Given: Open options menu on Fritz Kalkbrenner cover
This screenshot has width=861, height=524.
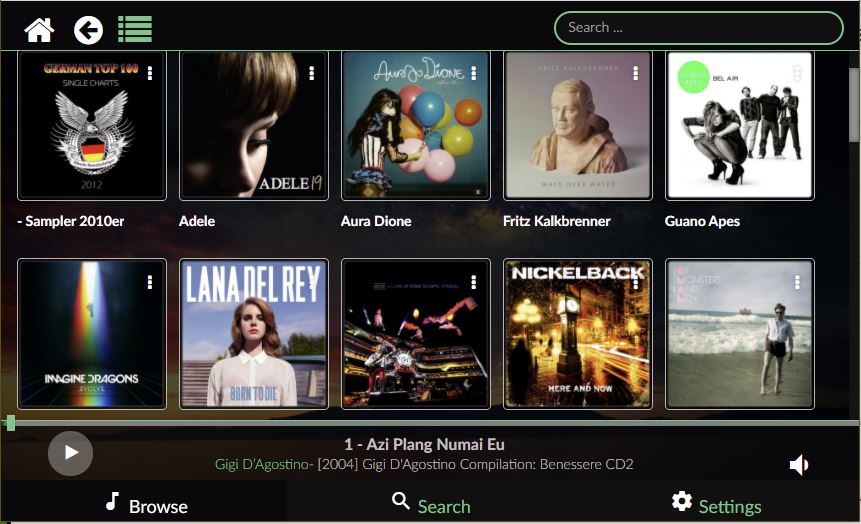Looking at the screenshot, I should tap(635, 73).
